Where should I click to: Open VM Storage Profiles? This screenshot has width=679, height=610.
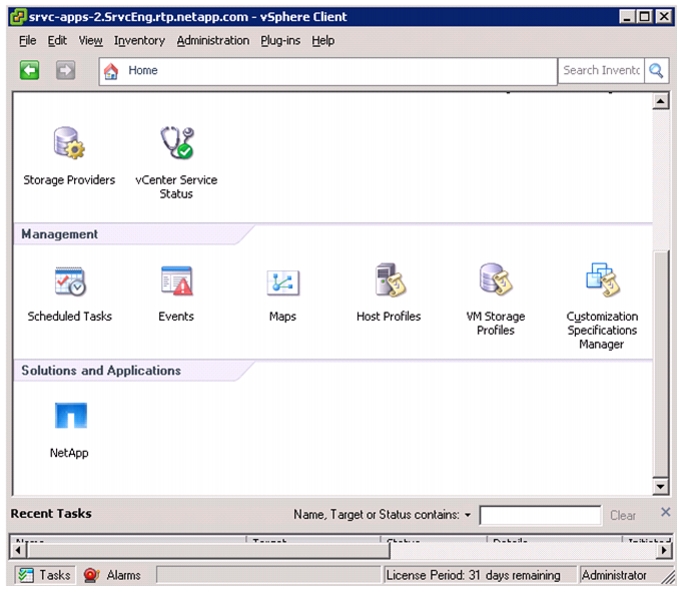[x=496, y=299]
